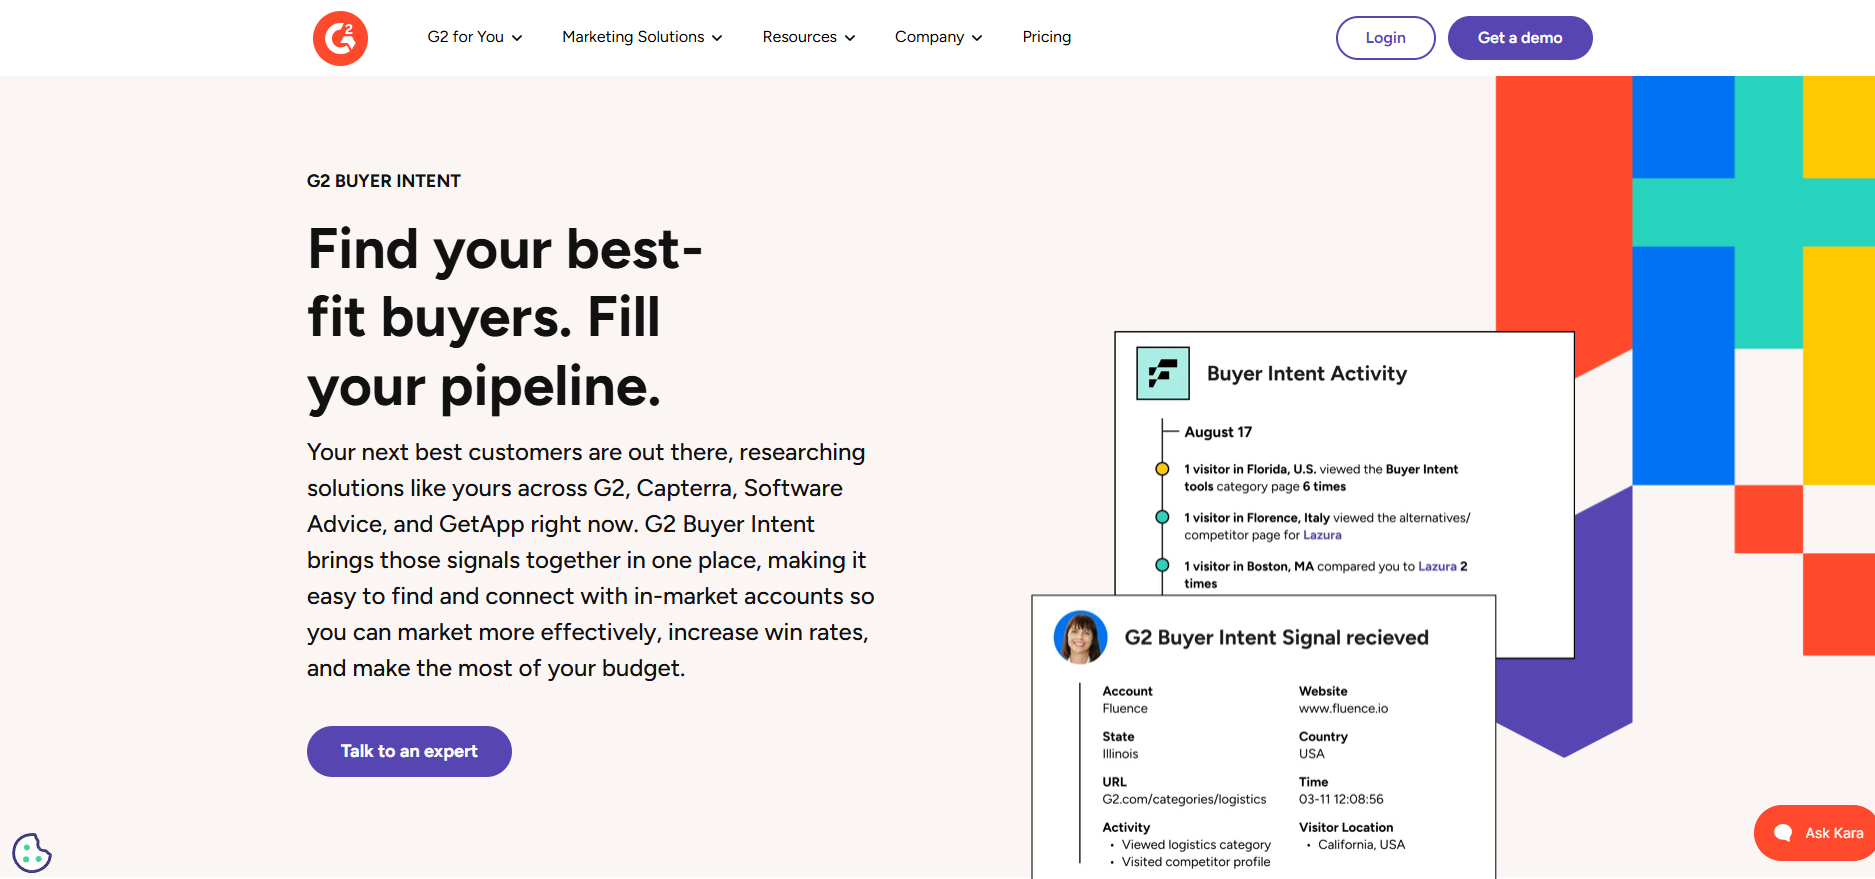This screenshot has height=879, width=1875.
Task: Click the Login button
Action: pyautogui.click(x=1385, y=38)
